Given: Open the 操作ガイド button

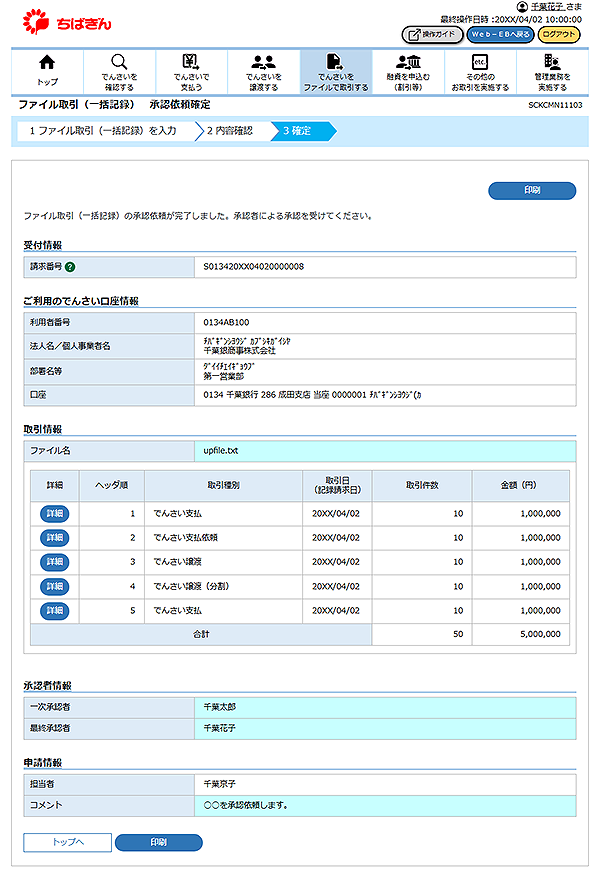Looking at the screenshot, I should coord(432,35).
